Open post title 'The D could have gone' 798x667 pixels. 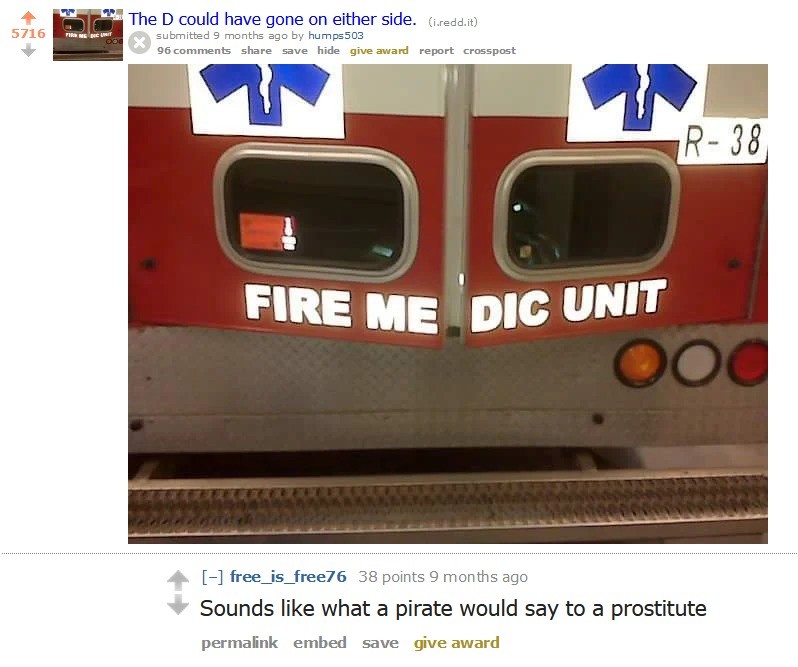(272, 19)
